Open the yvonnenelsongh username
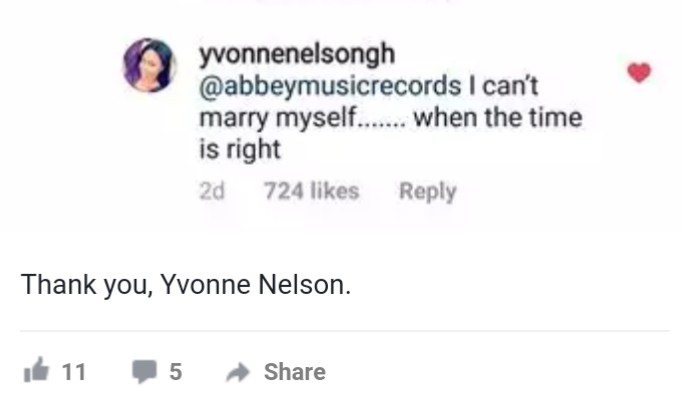Screen dimensions: 682x399 pos(297,54)
